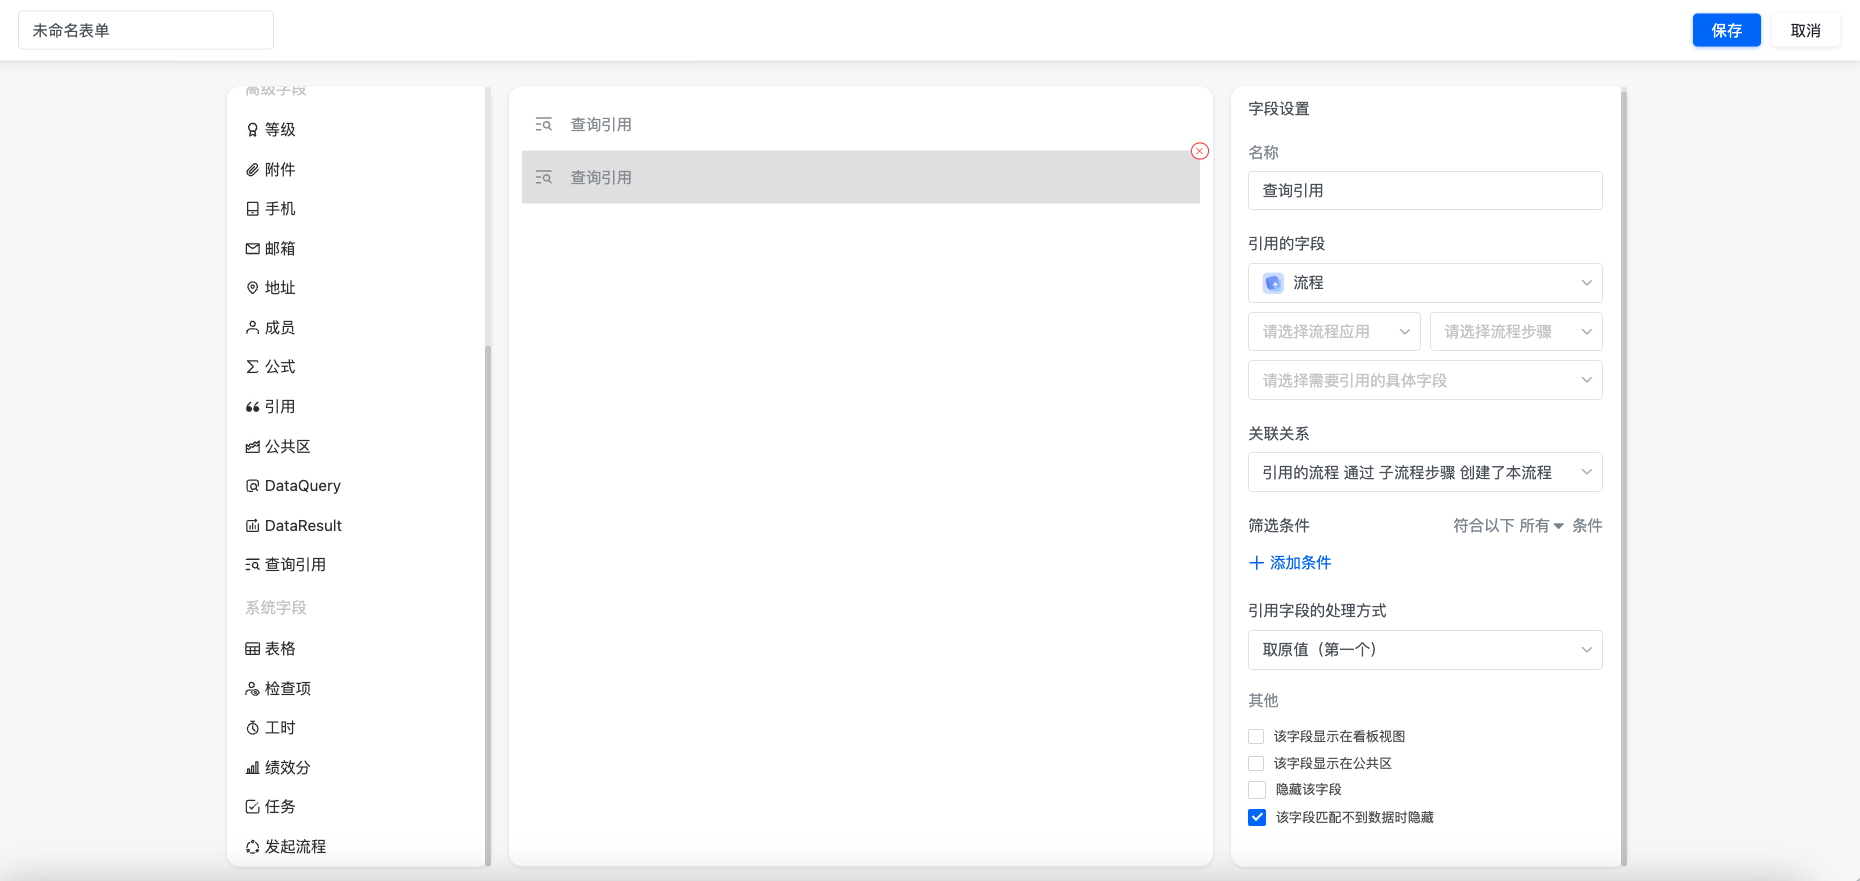Click the 添加条件 link
The image size is (1860, 881).
[x=1290, y=563]
